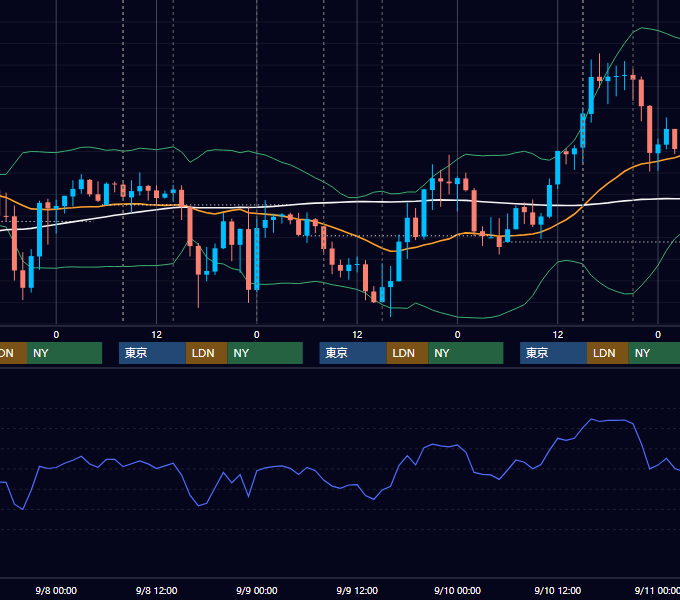Viewport: 680px width, 600px height.
Task: Click hour label 12 above 9/9 12:00
Action: pos(357,335)
